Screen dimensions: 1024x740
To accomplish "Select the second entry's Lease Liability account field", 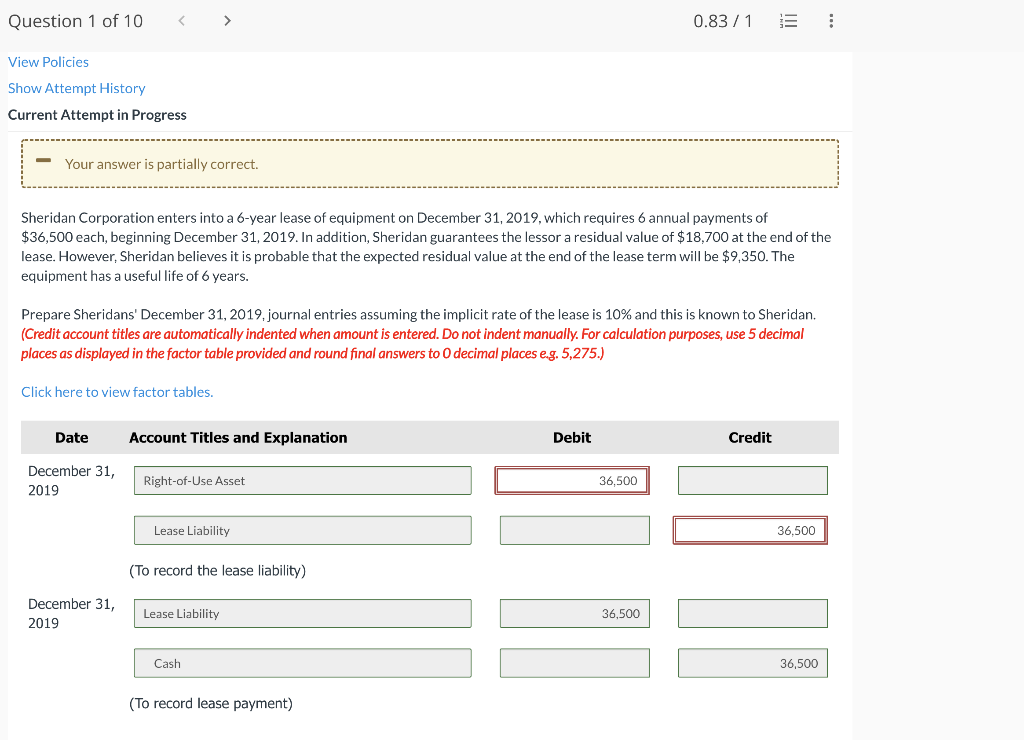I will 302,613.
